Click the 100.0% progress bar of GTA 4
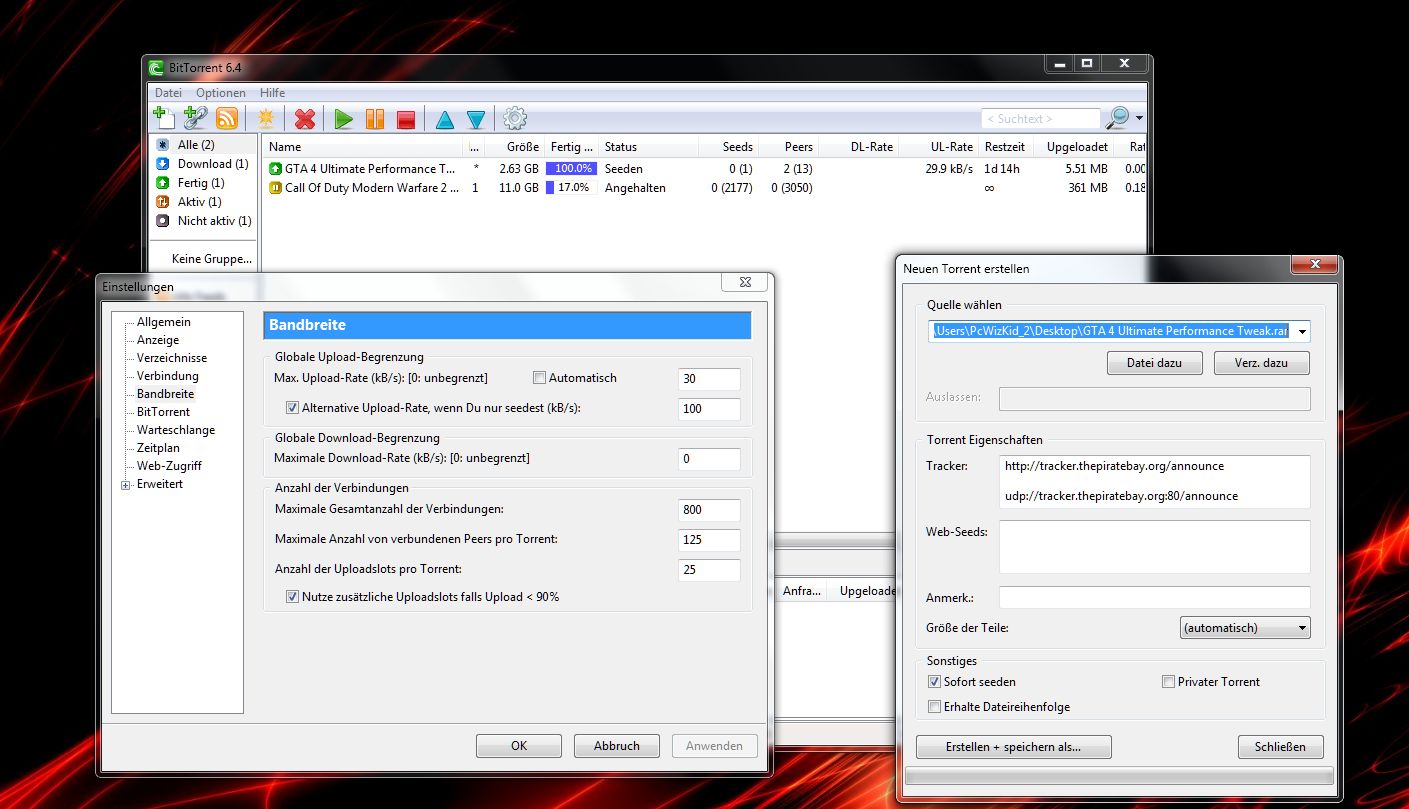The width and height of the screenshot is (1409, 809). [572, 169]
